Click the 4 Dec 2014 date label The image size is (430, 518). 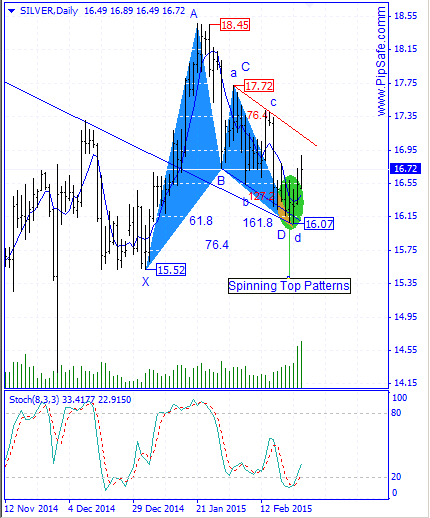pos(92,509)
